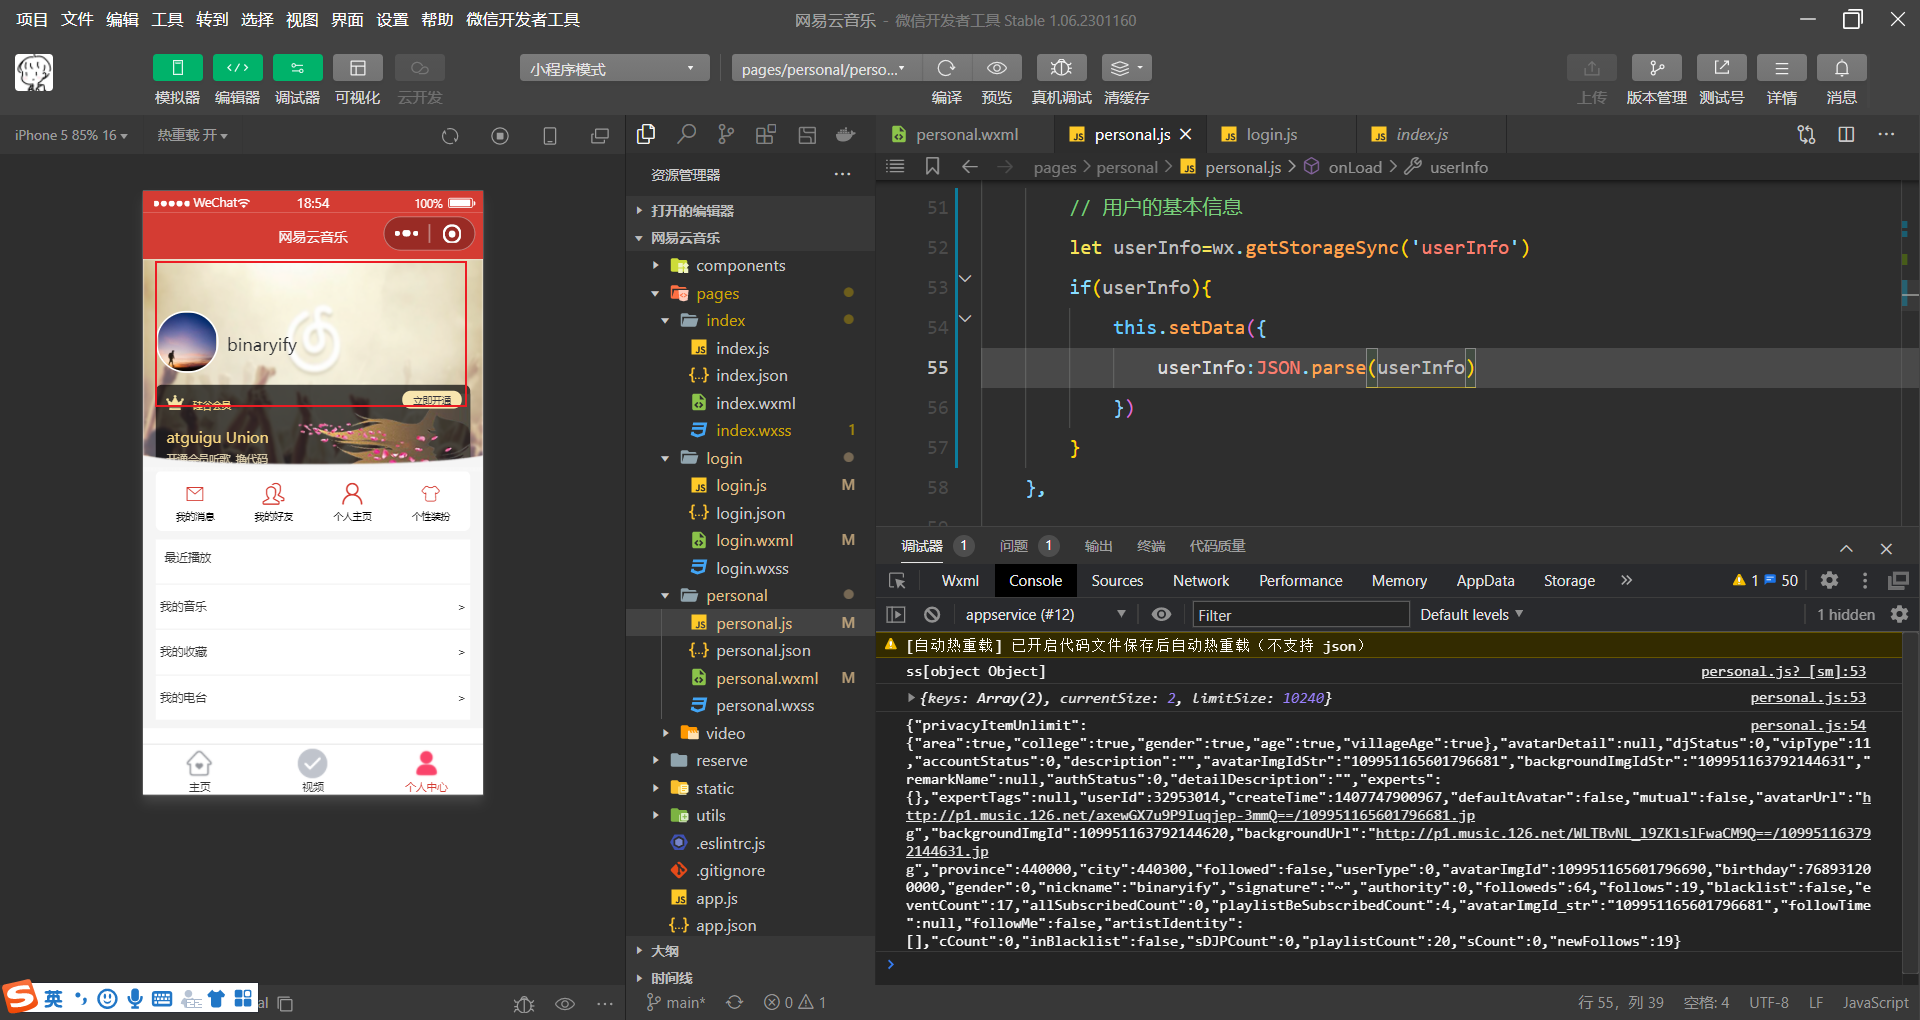
Task: Select the Sources devtools tab
Action: (1117, 580)
